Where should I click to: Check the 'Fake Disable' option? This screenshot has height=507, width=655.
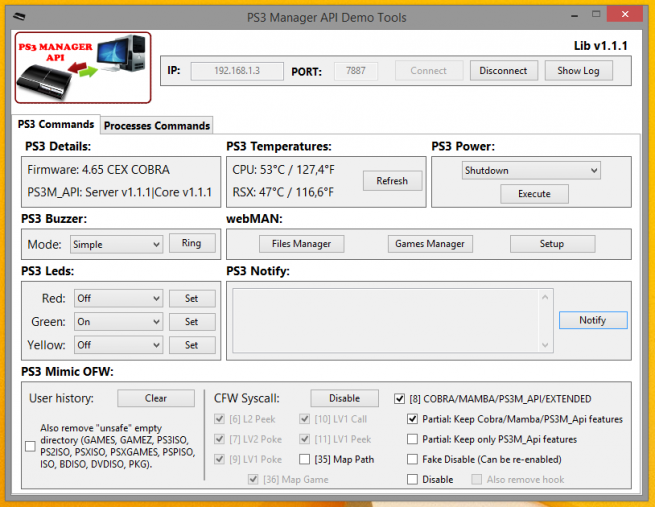[x=413, y=459]
